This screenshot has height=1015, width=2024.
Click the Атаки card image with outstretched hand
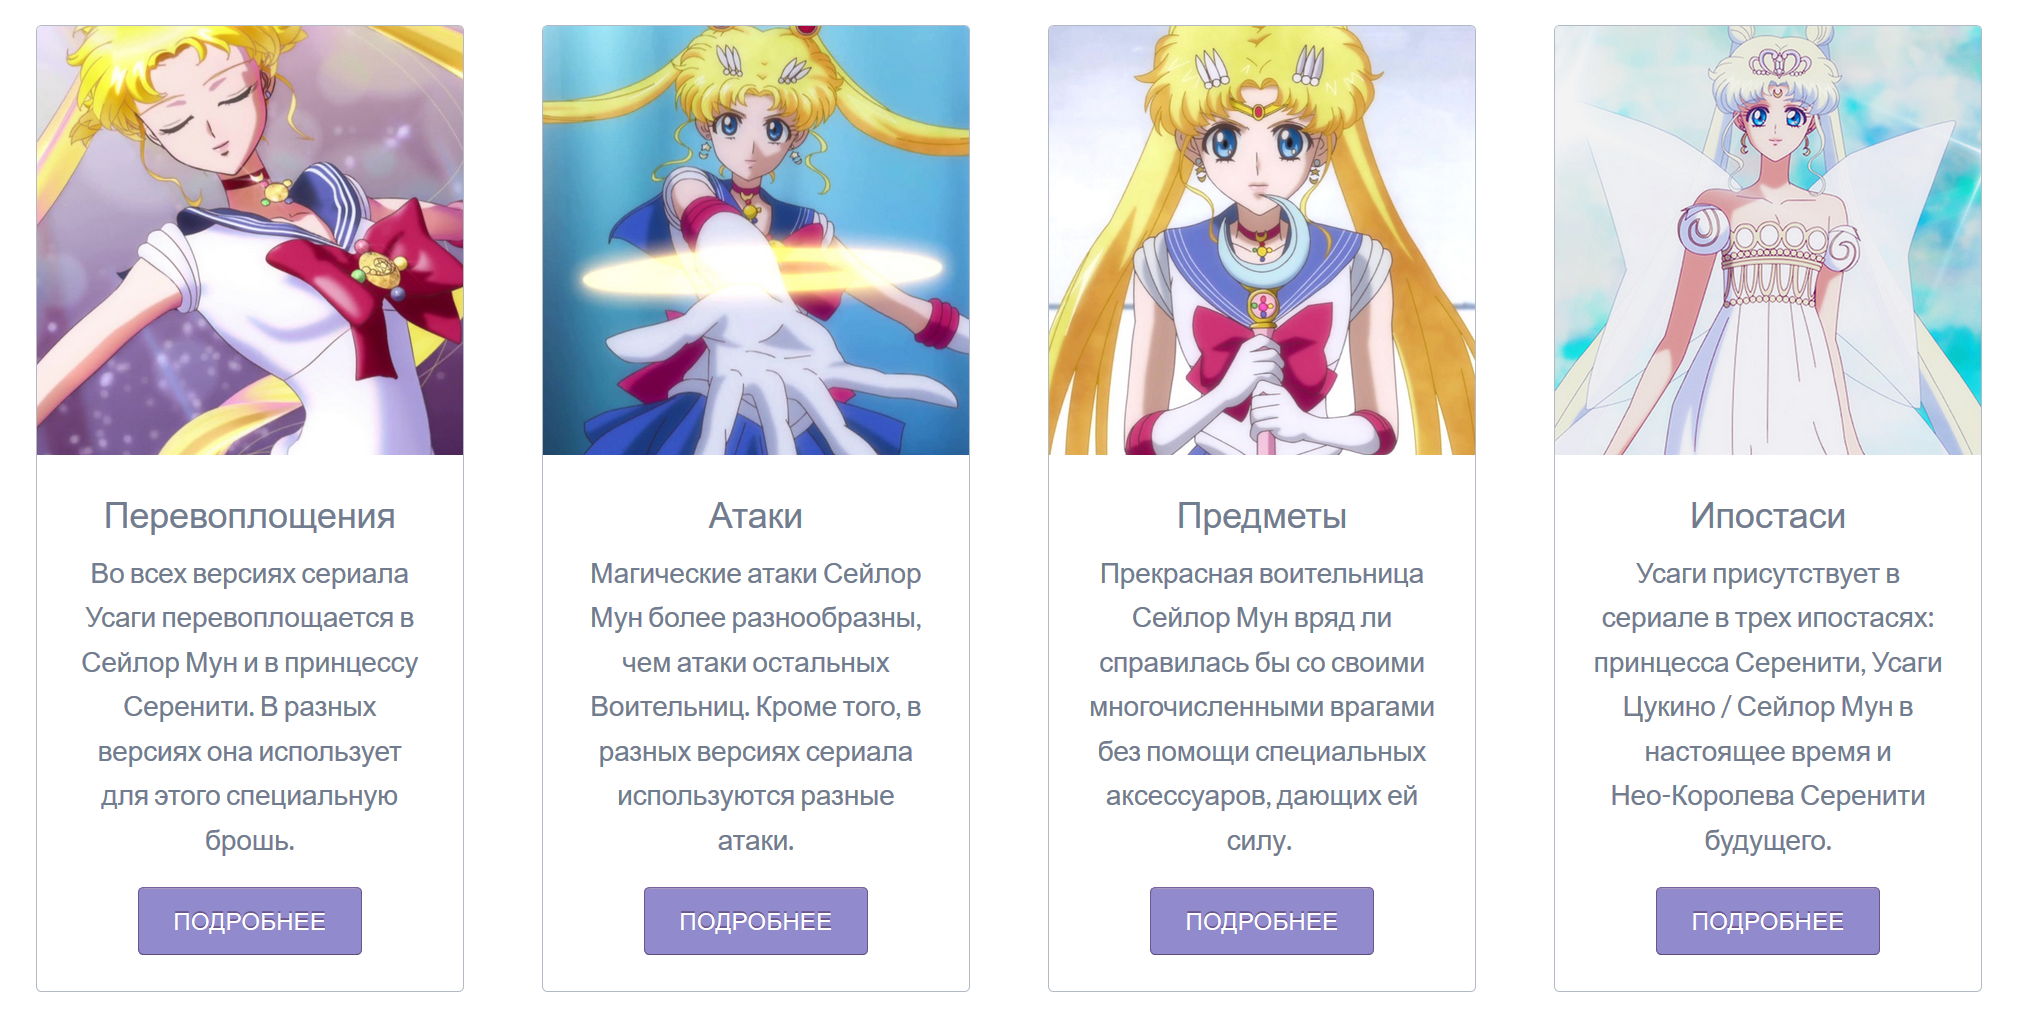[x=756, y=240]
